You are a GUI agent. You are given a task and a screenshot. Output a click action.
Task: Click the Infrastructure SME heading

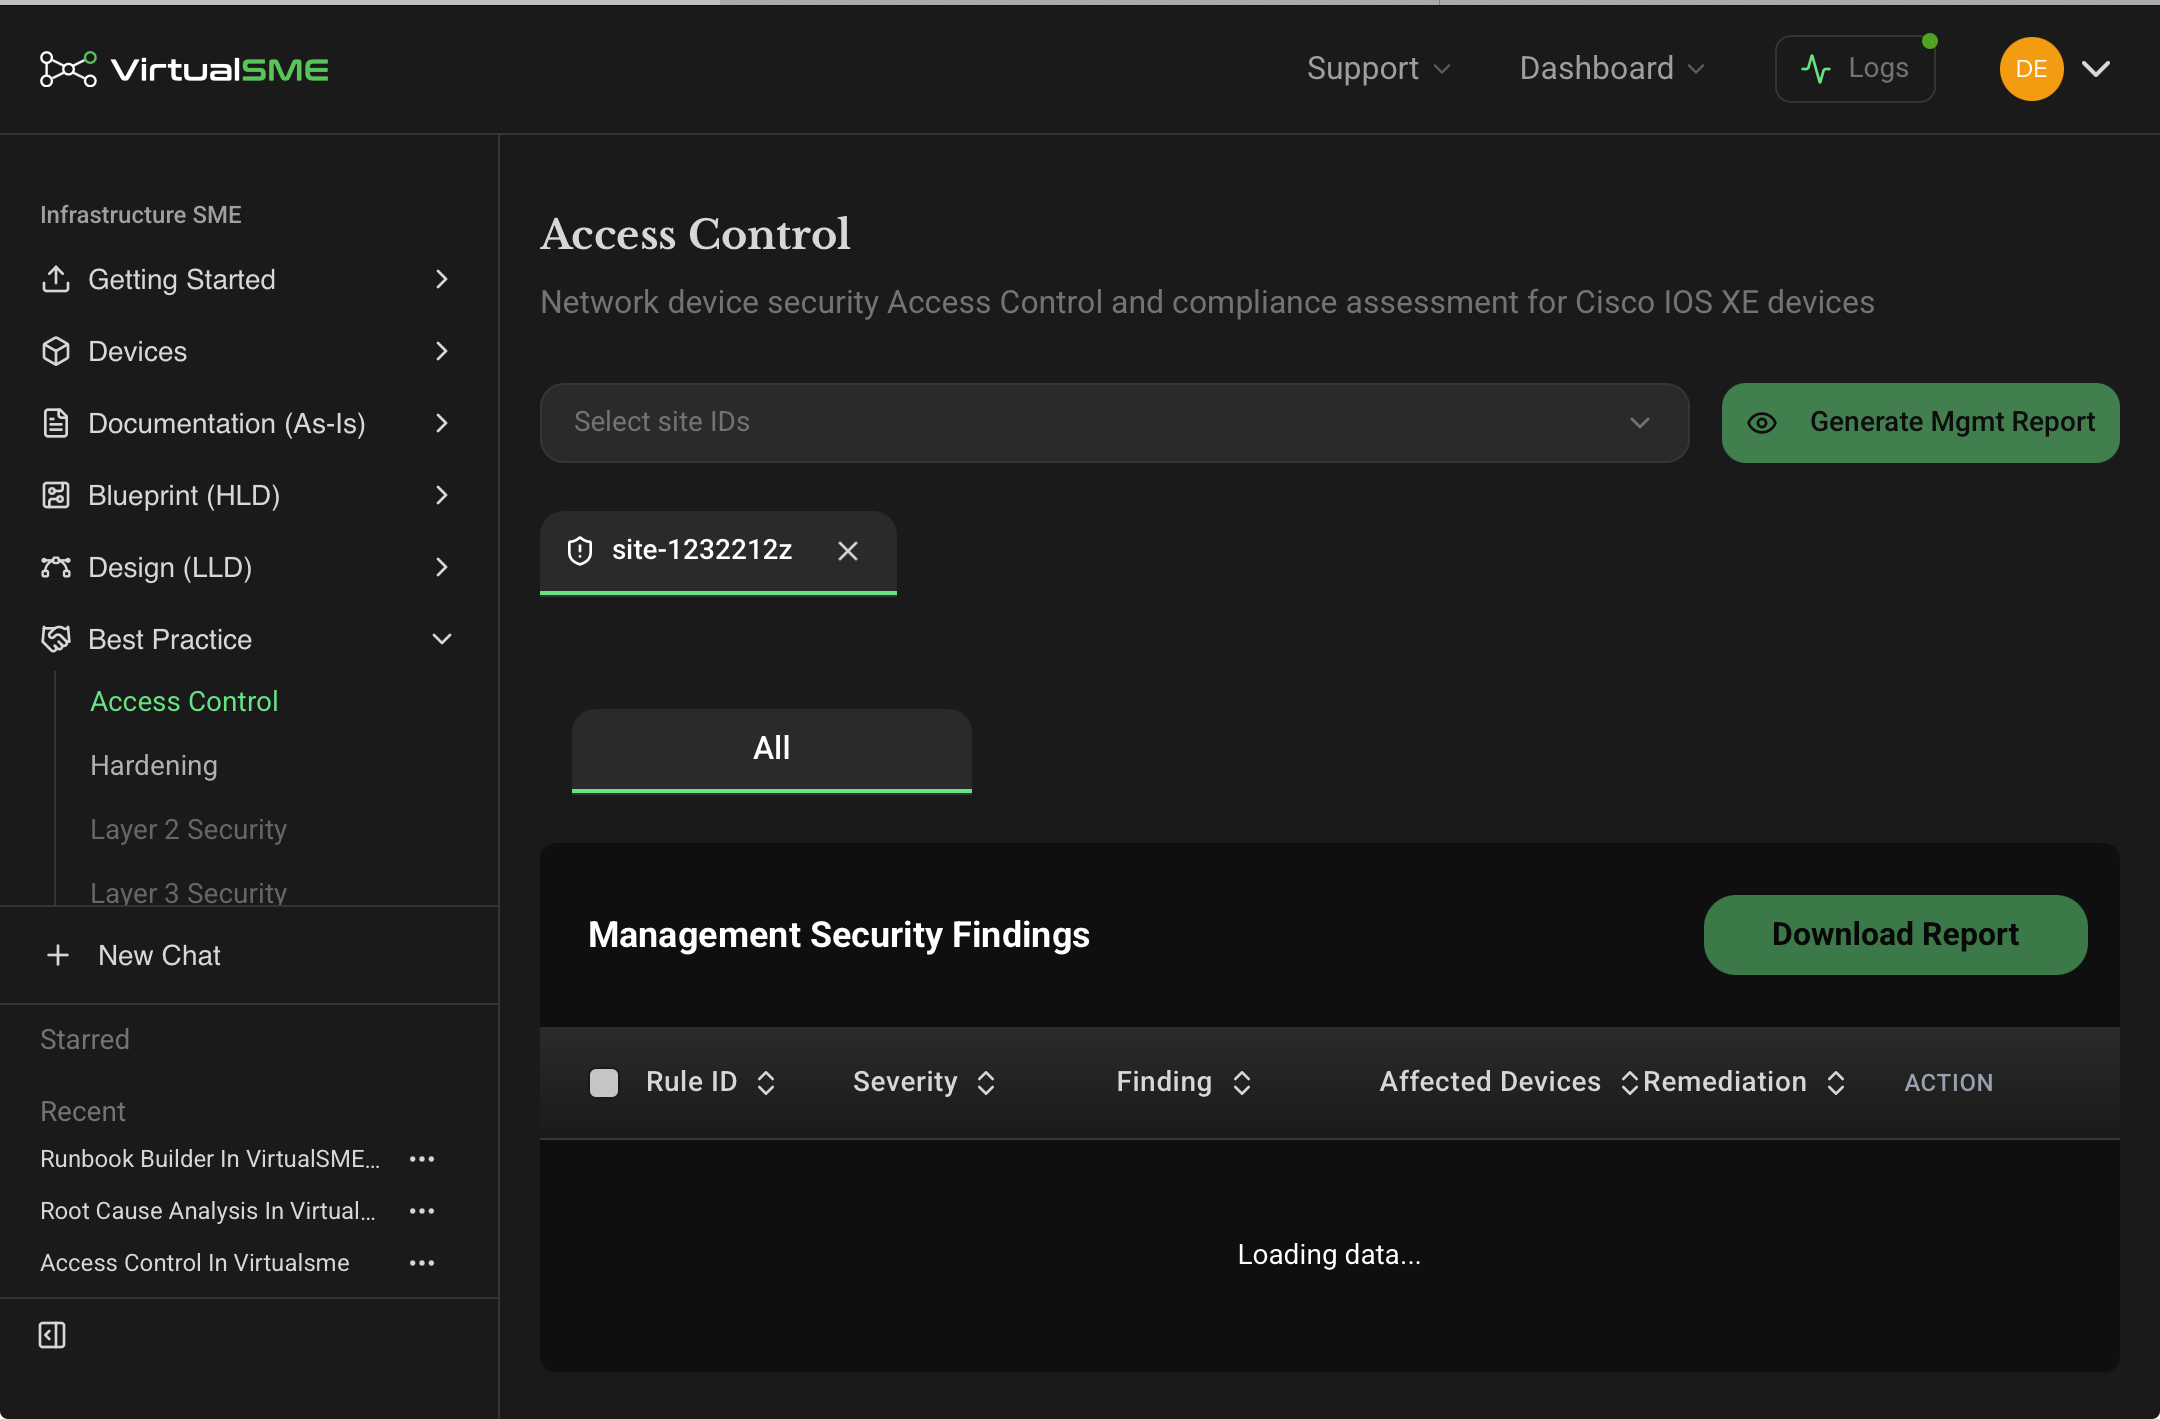pyautogui.click(x=141, y=215)
